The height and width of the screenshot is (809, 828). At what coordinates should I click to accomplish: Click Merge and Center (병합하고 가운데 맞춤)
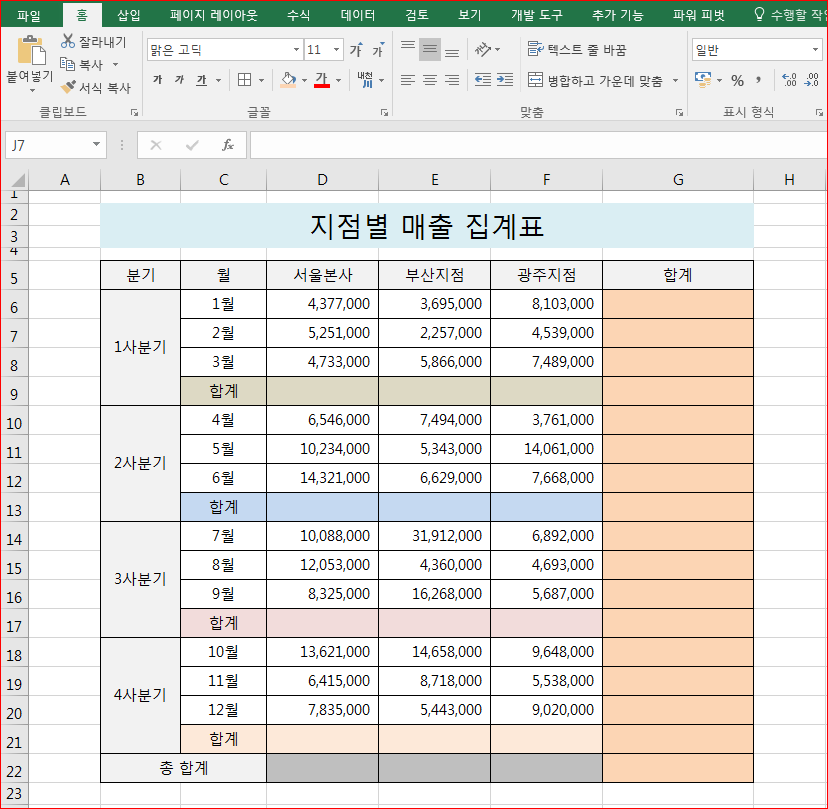tap(595, 80)
